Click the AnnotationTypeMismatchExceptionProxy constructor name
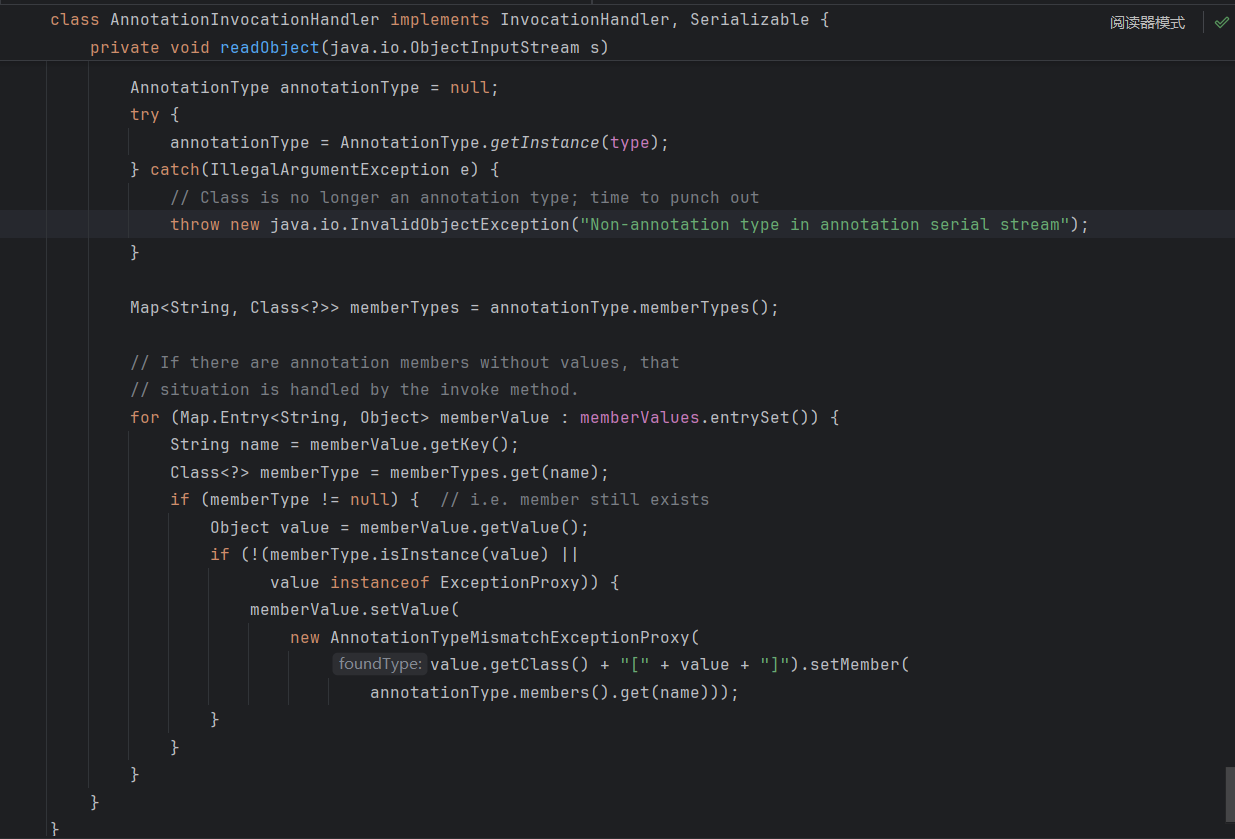This screenshot has height=839, width=1235. tap(509, 637)
